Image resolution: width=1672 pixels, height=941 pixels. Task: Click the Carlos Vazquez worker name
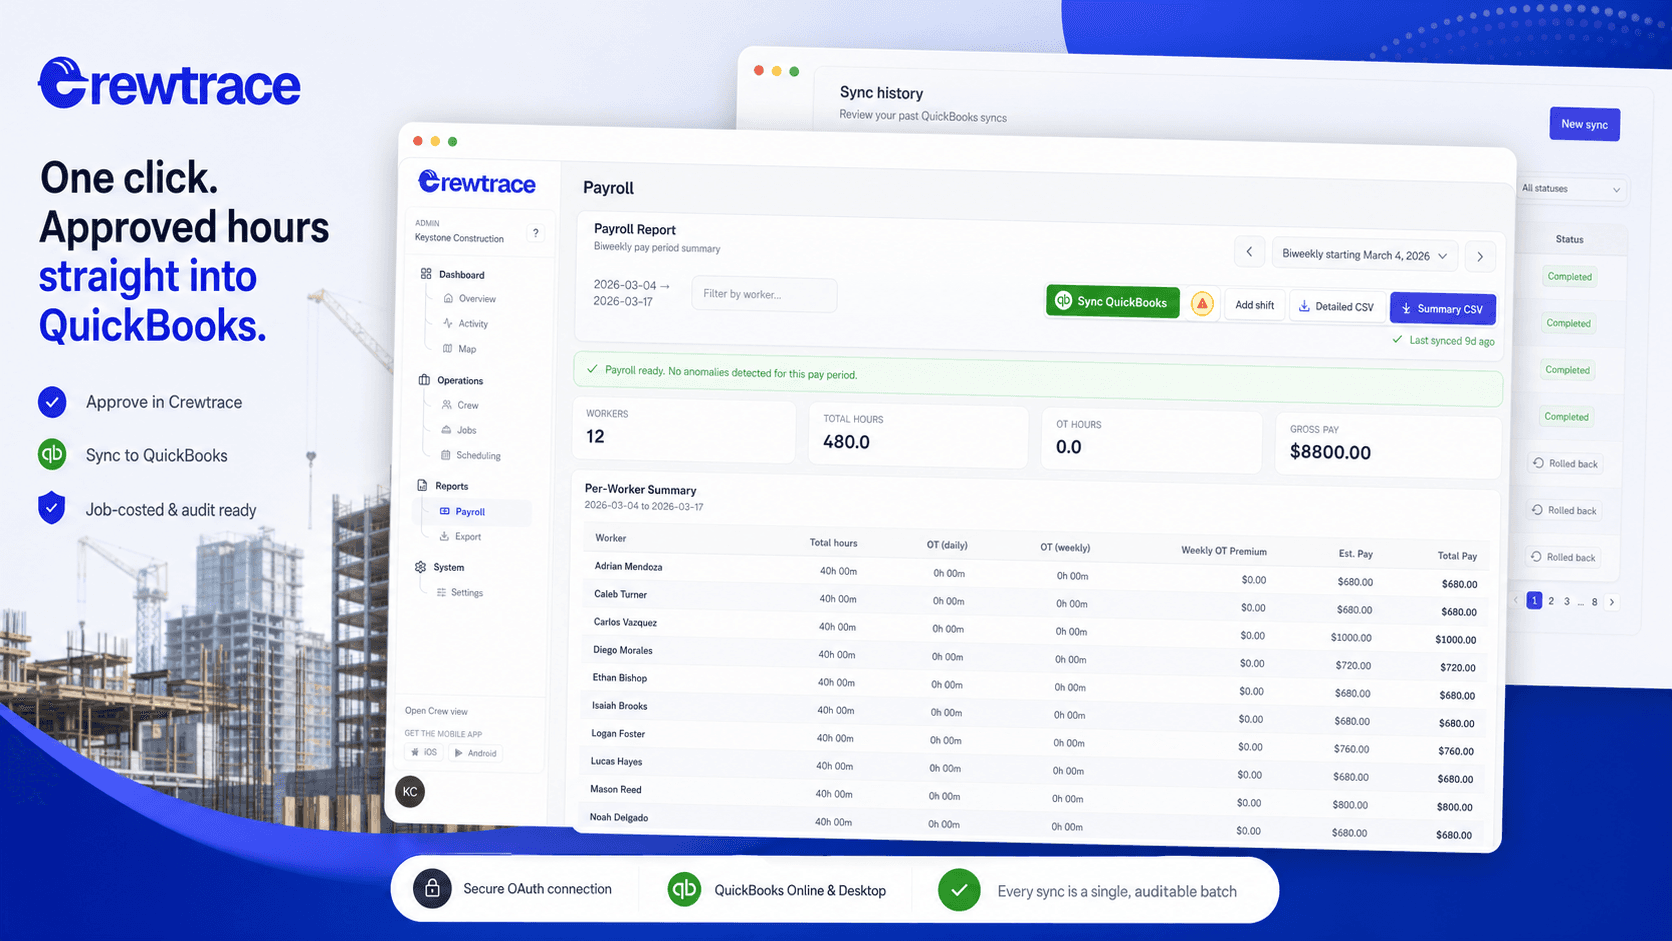625,622
